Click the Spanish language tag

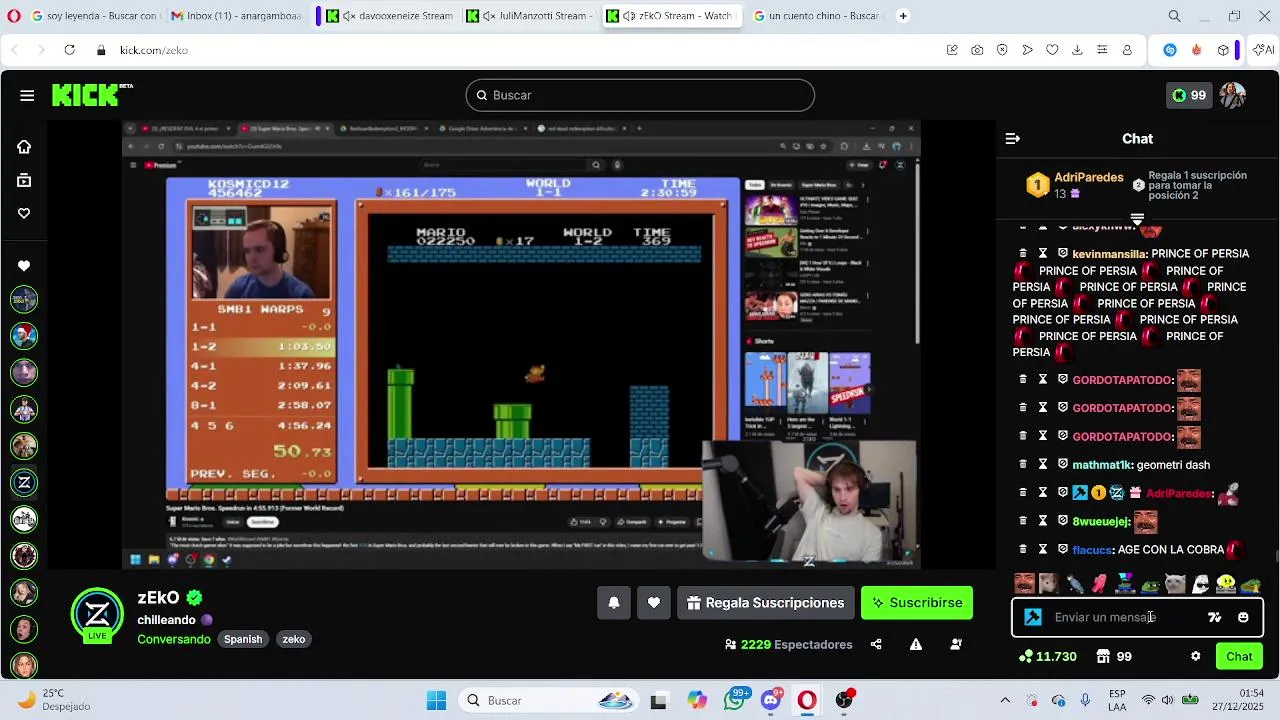coord(243,639)
